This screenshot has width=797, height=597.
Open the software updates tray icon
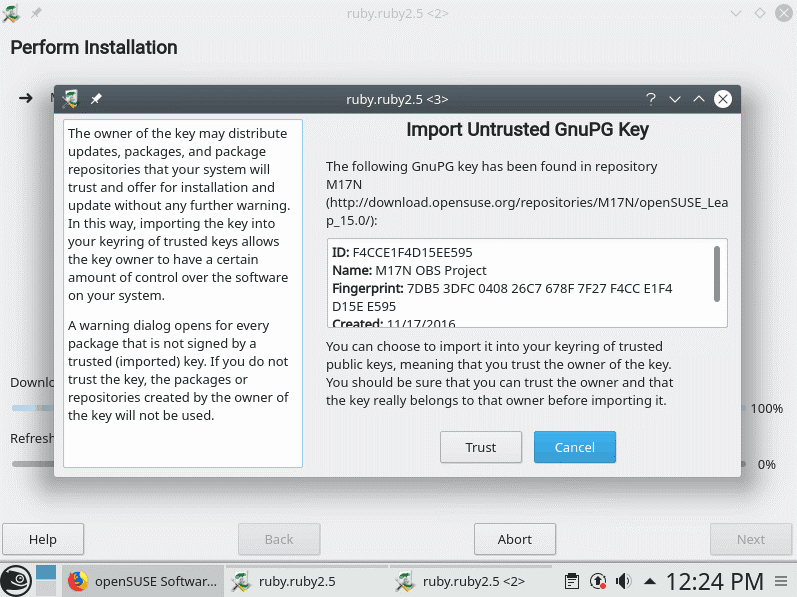coord(598,581)
